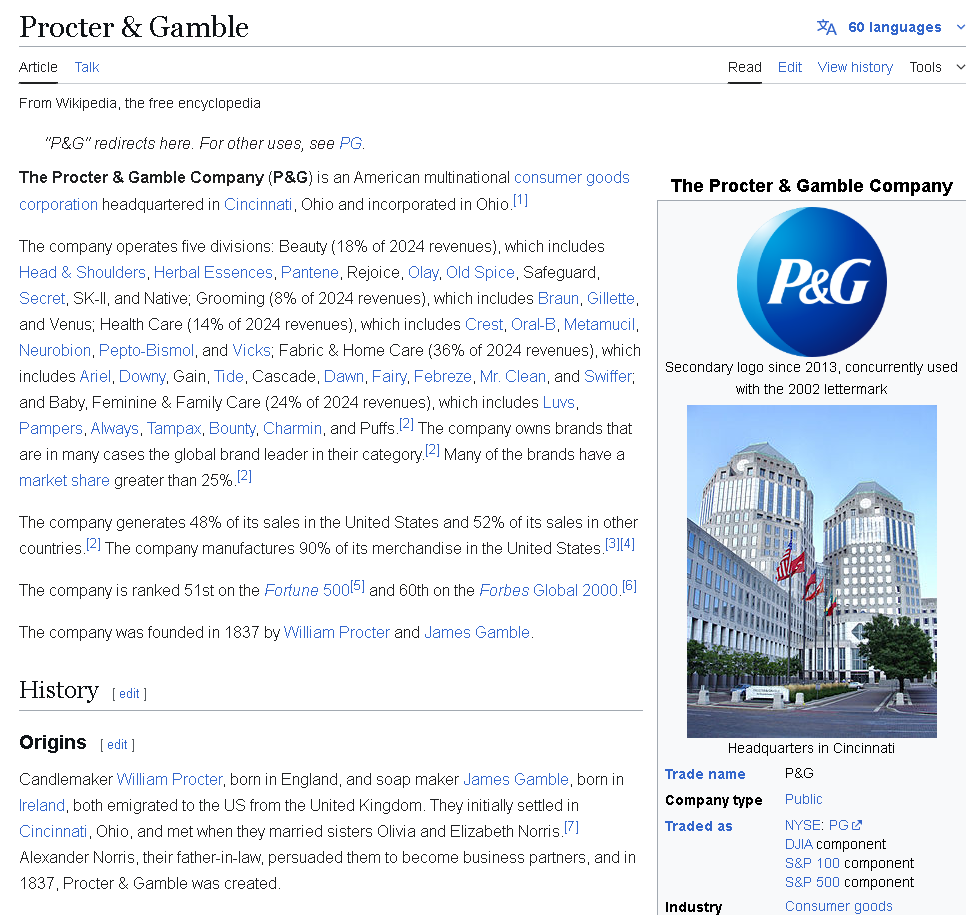Open the Luvs link
Viewport: 966px width, 915px height.
[559, 402]
